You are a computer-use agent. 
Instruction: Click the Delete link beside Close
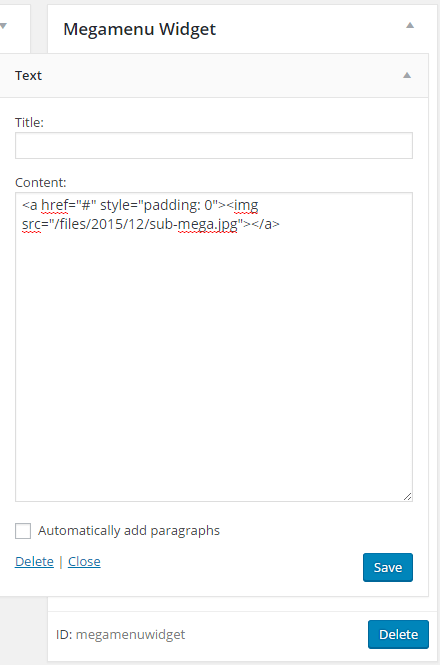click(x=34, y=562)
